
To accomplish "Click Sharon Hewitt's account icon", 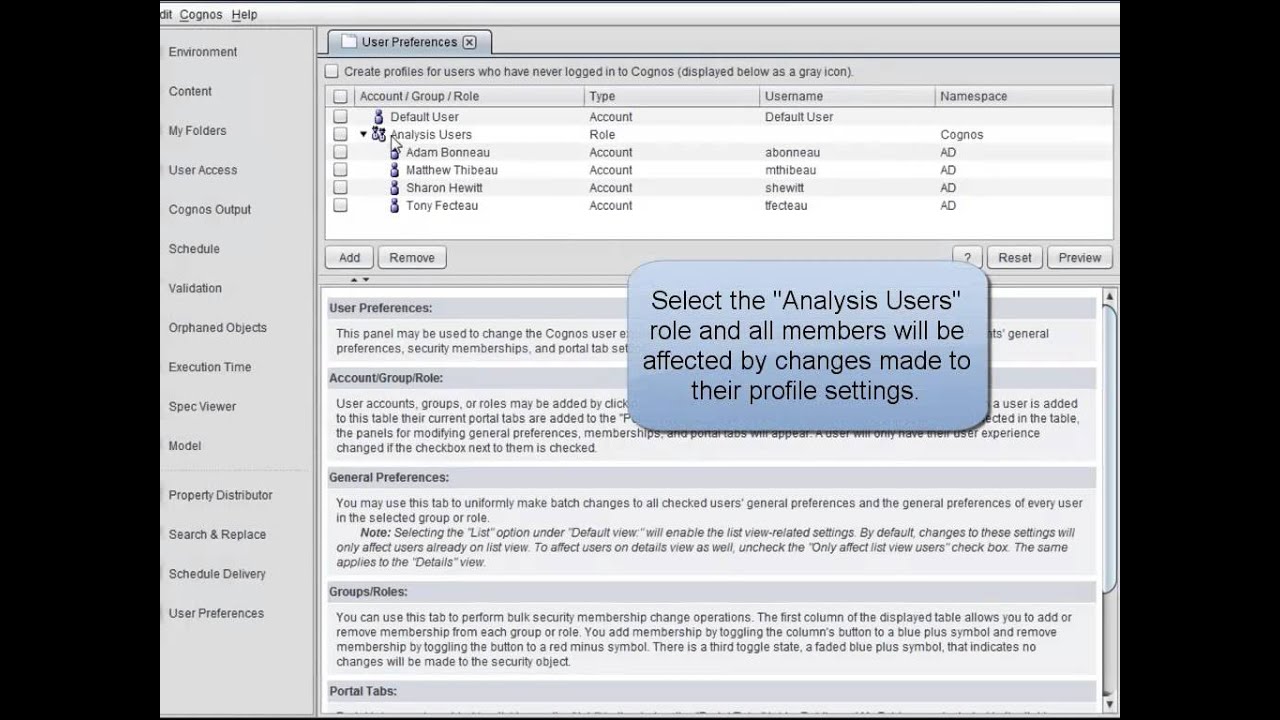I will point(394,188).
